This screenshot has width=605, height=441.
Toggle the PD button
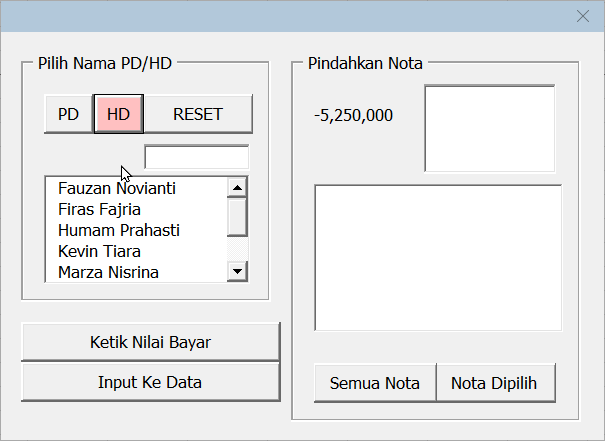pyautogui.click(x=69, y=114)
